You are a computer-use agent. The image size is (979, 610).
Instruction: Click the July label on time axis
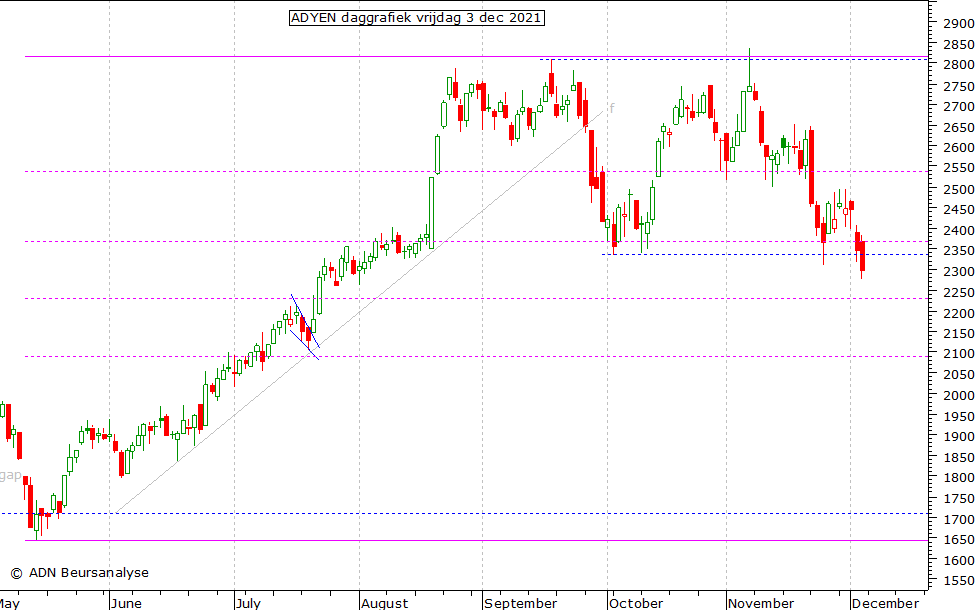[x=248, y=603]
